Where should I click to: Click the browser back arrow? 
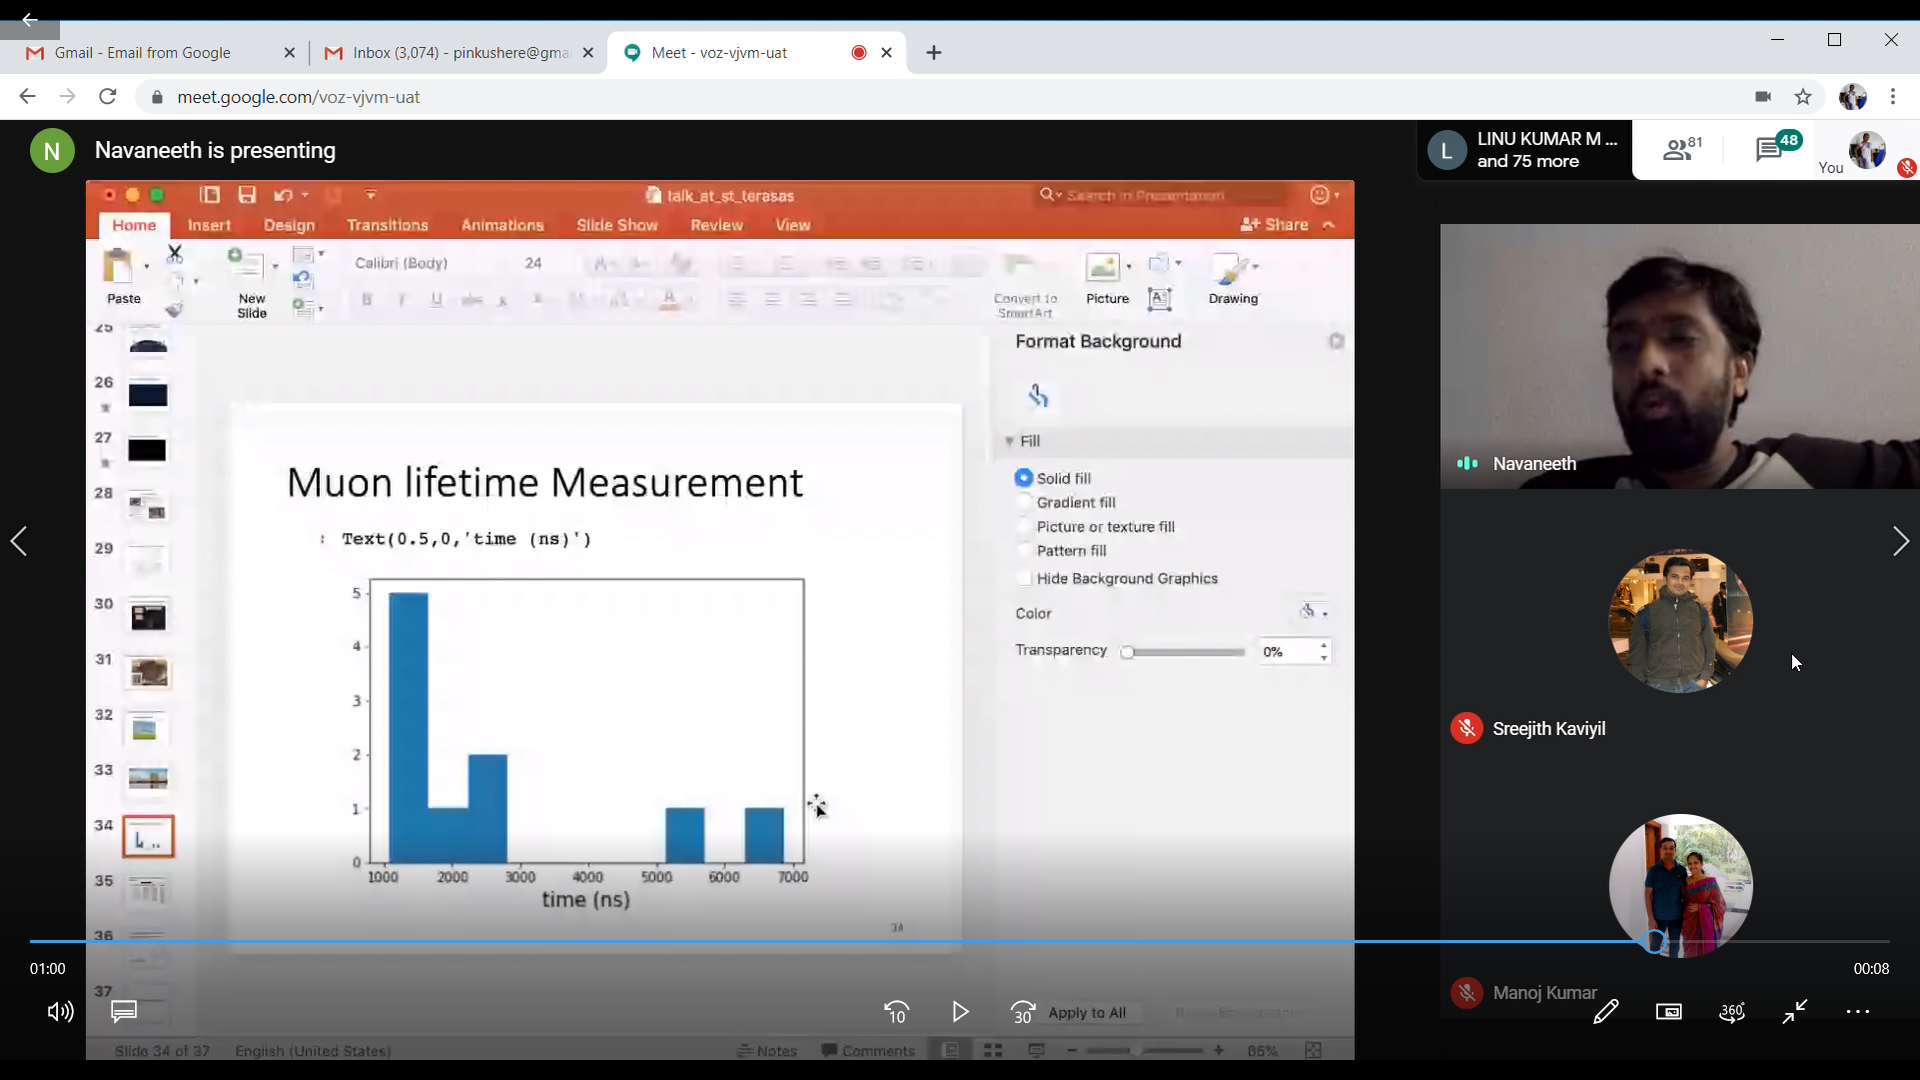[27, 96]
